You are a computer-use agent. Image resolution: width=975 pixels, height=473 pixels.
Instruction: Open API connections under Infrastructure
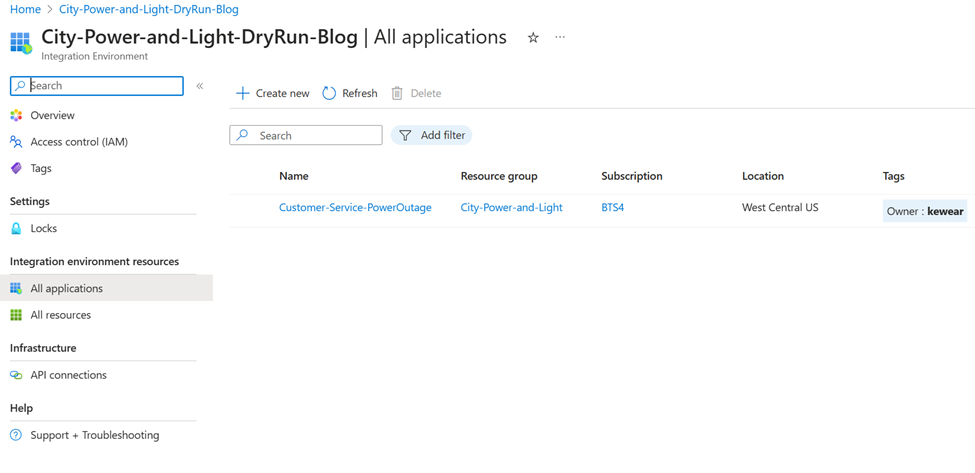coord(68,375)
